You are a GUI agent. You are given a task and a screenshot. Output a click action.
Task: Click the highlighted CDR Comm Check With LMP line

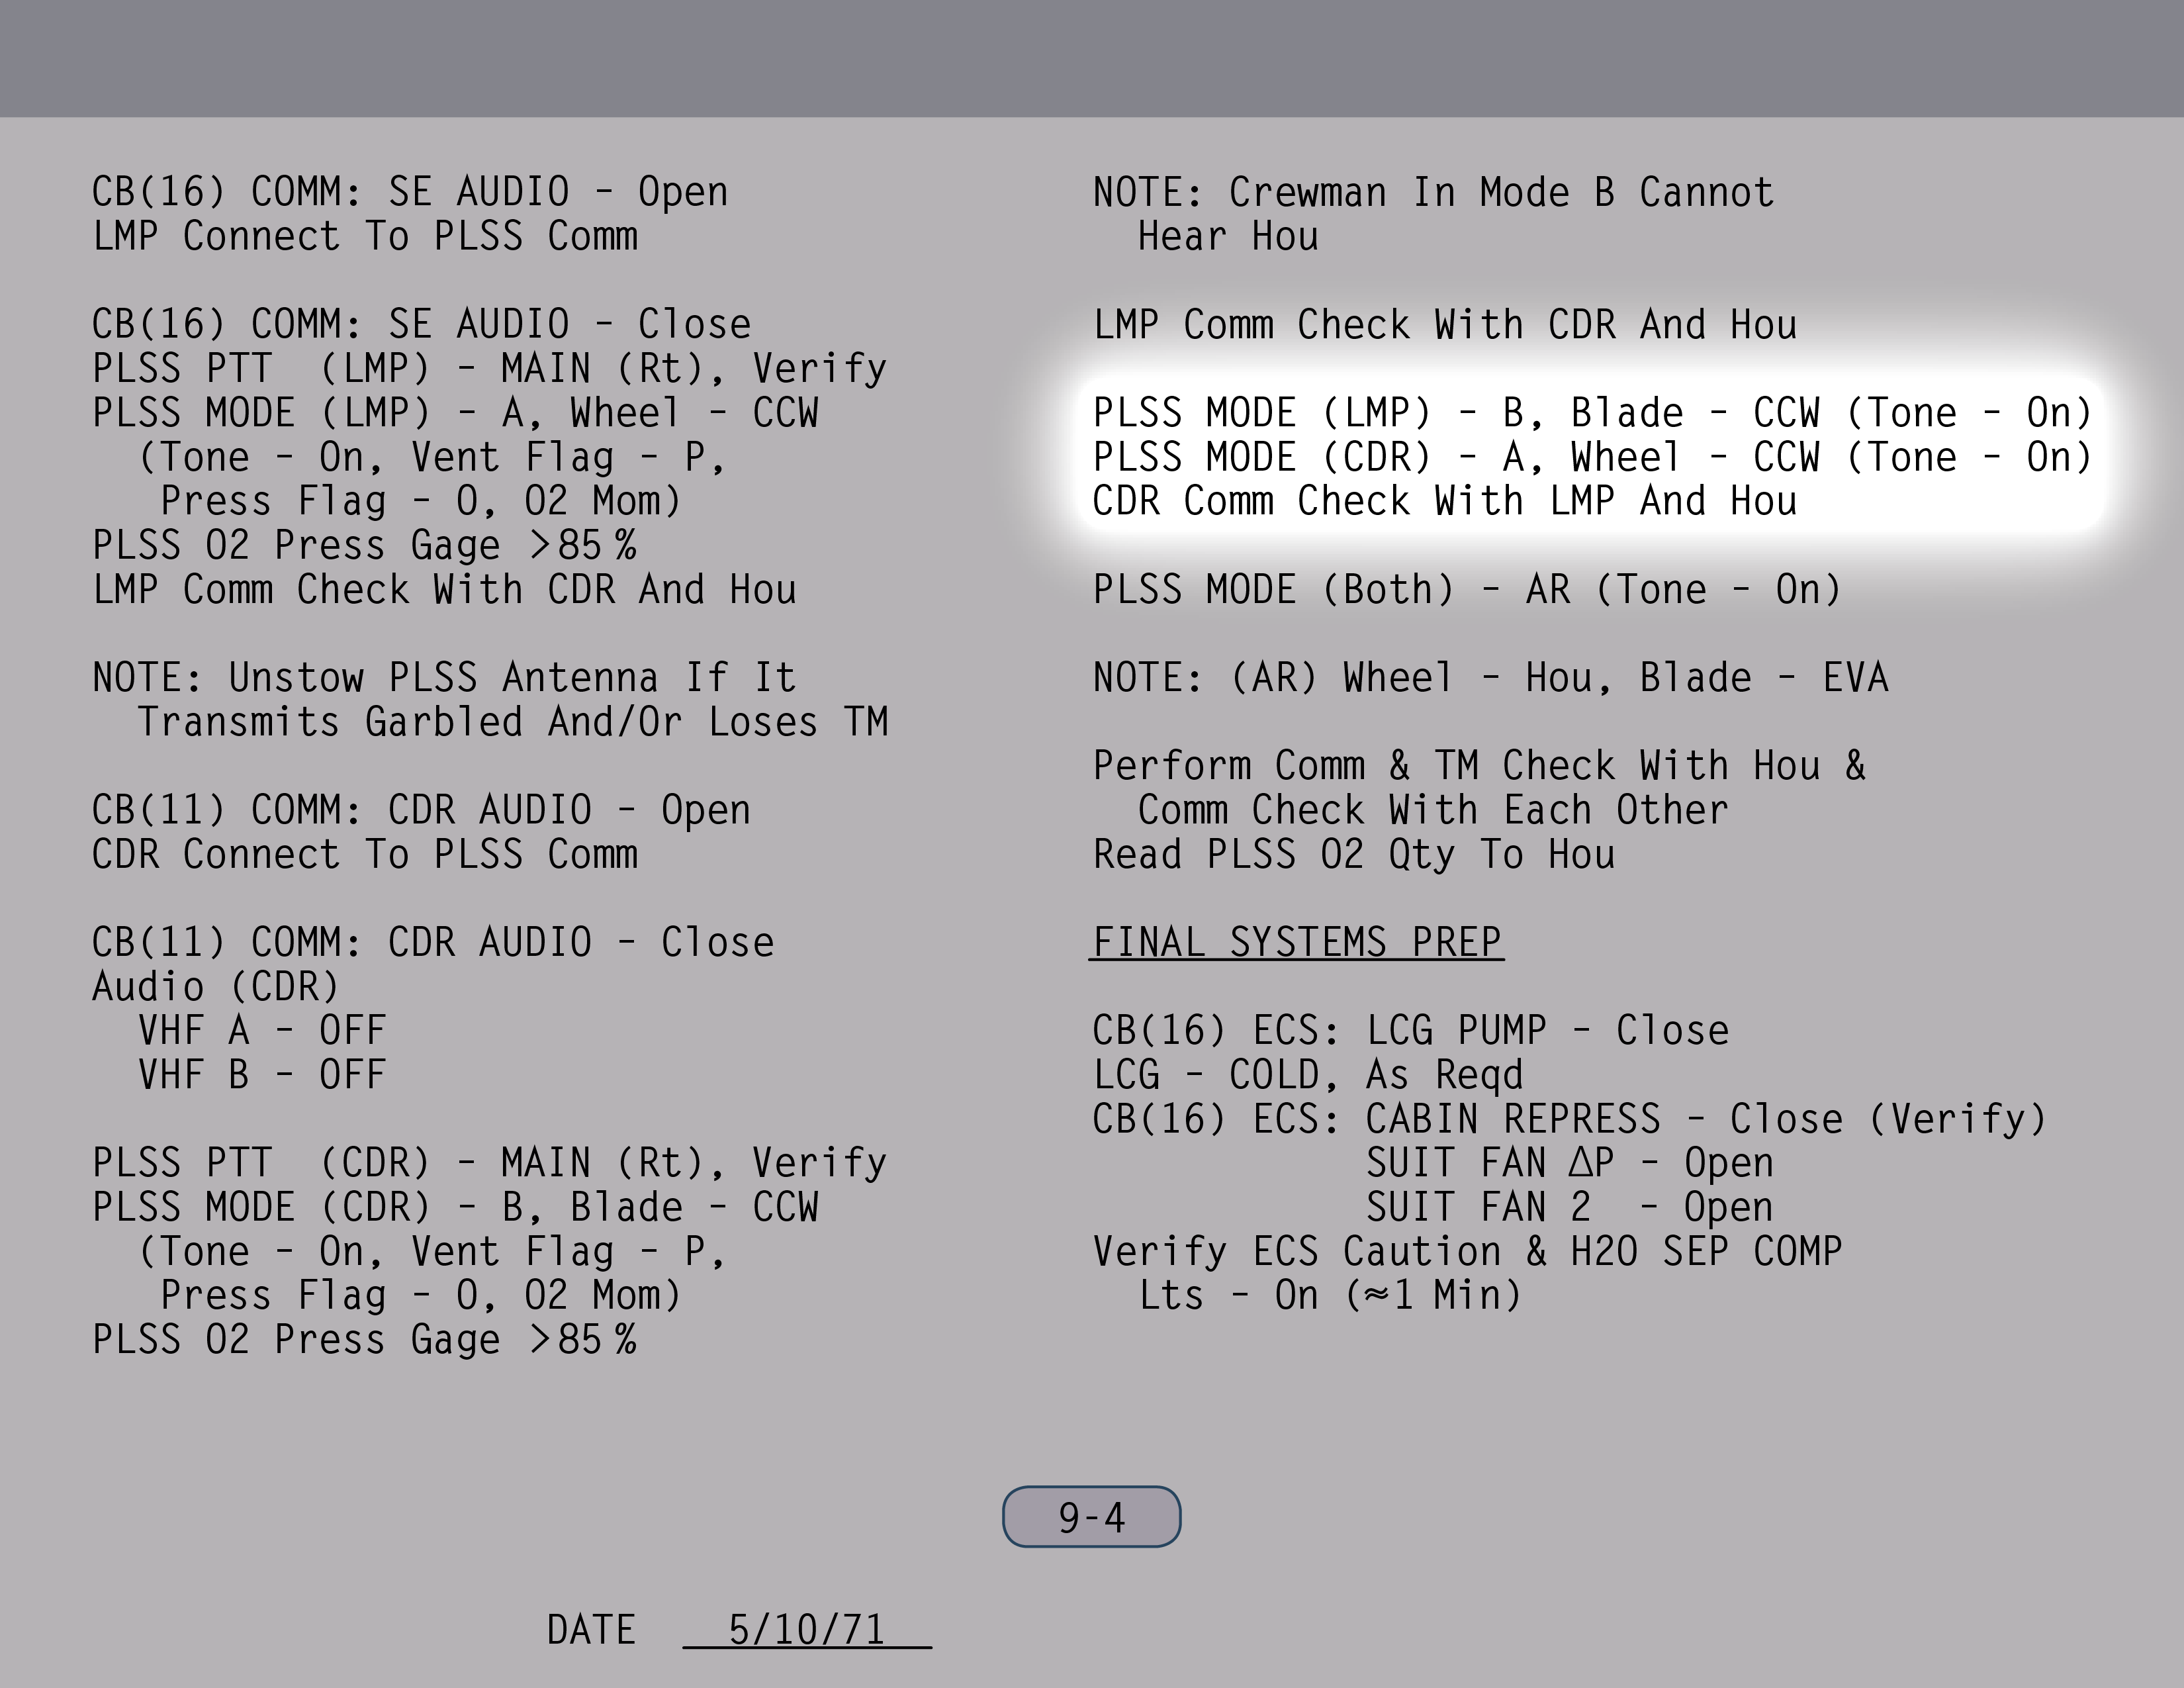tap(1444, 501)
